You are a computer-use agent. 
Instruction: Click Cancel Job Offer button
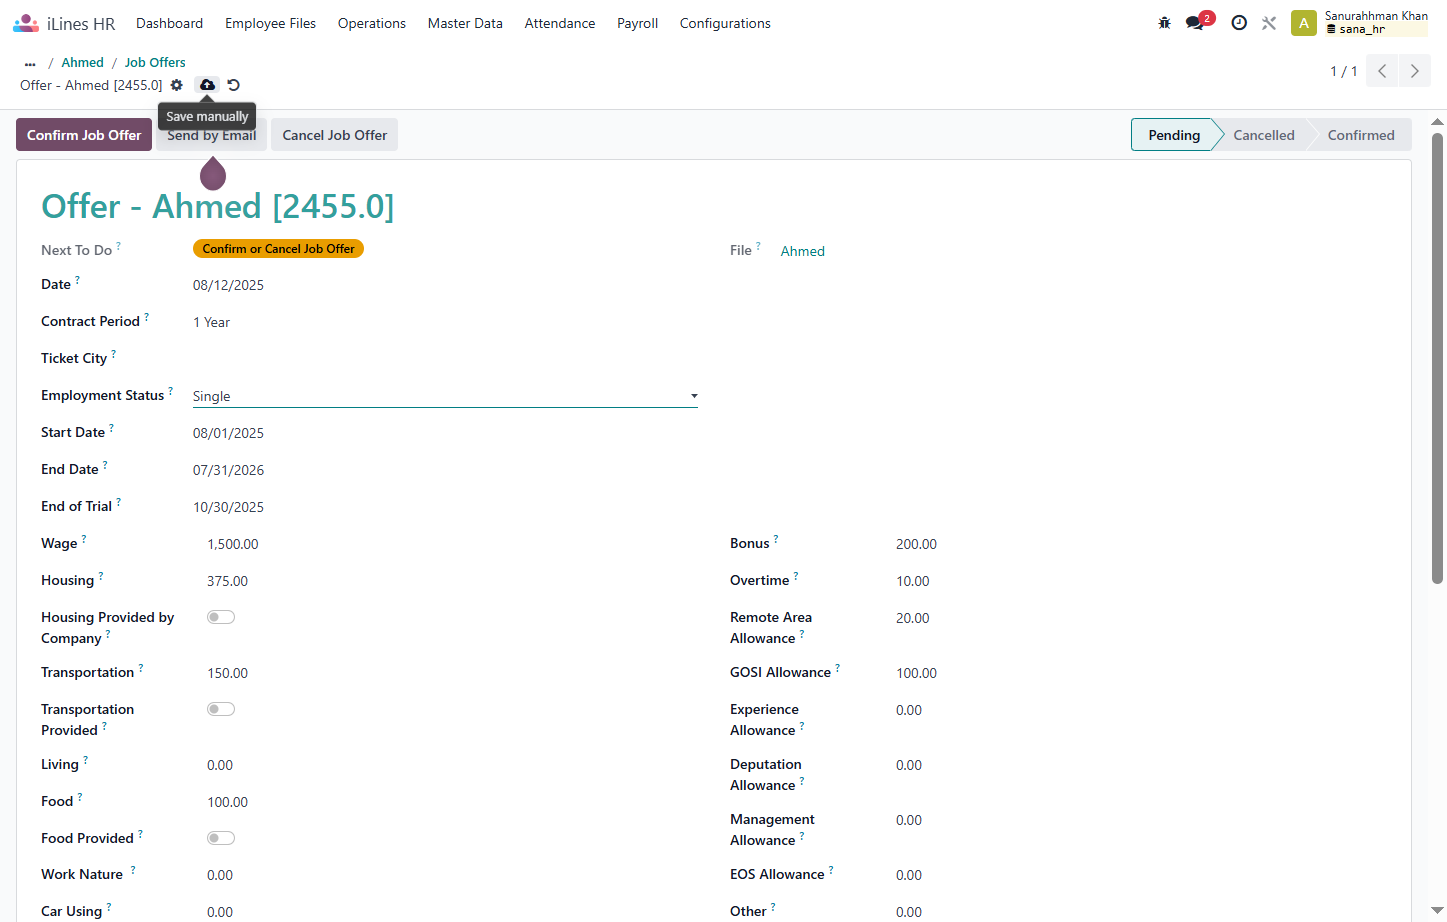pos(335,135)
